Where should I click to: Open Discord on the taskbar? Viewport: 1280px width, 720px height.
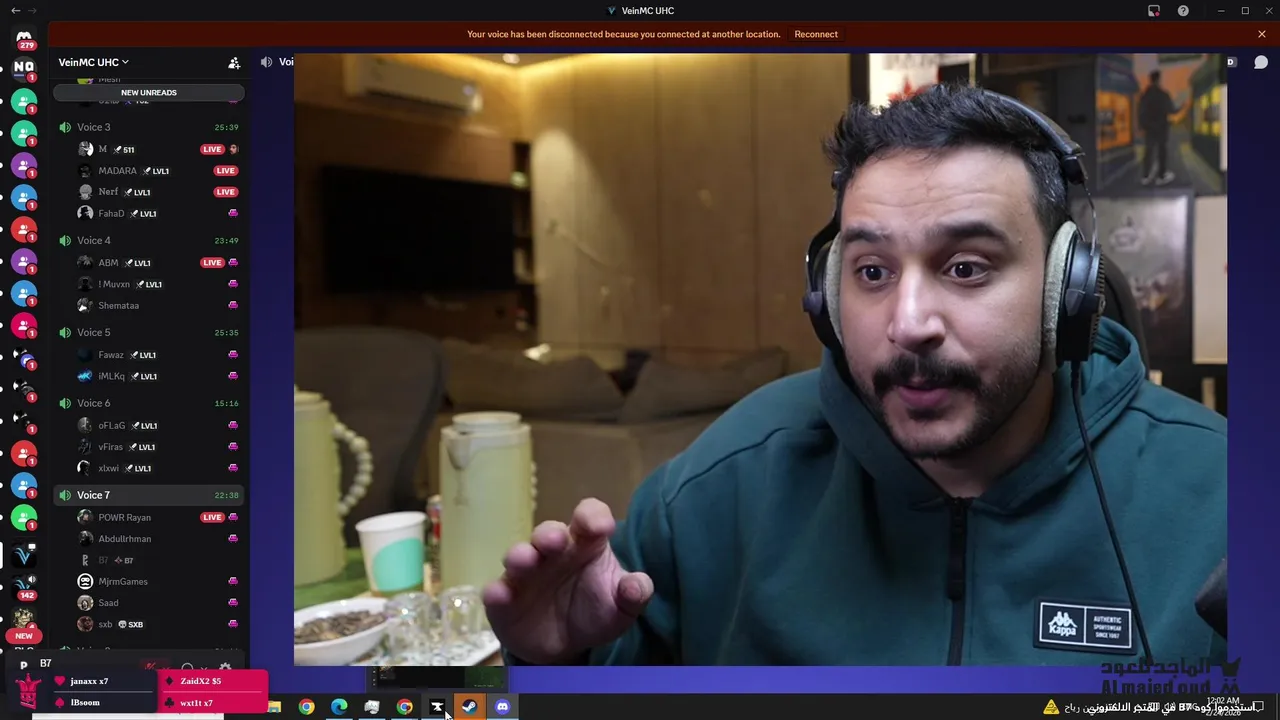click(x=502, y=707)
